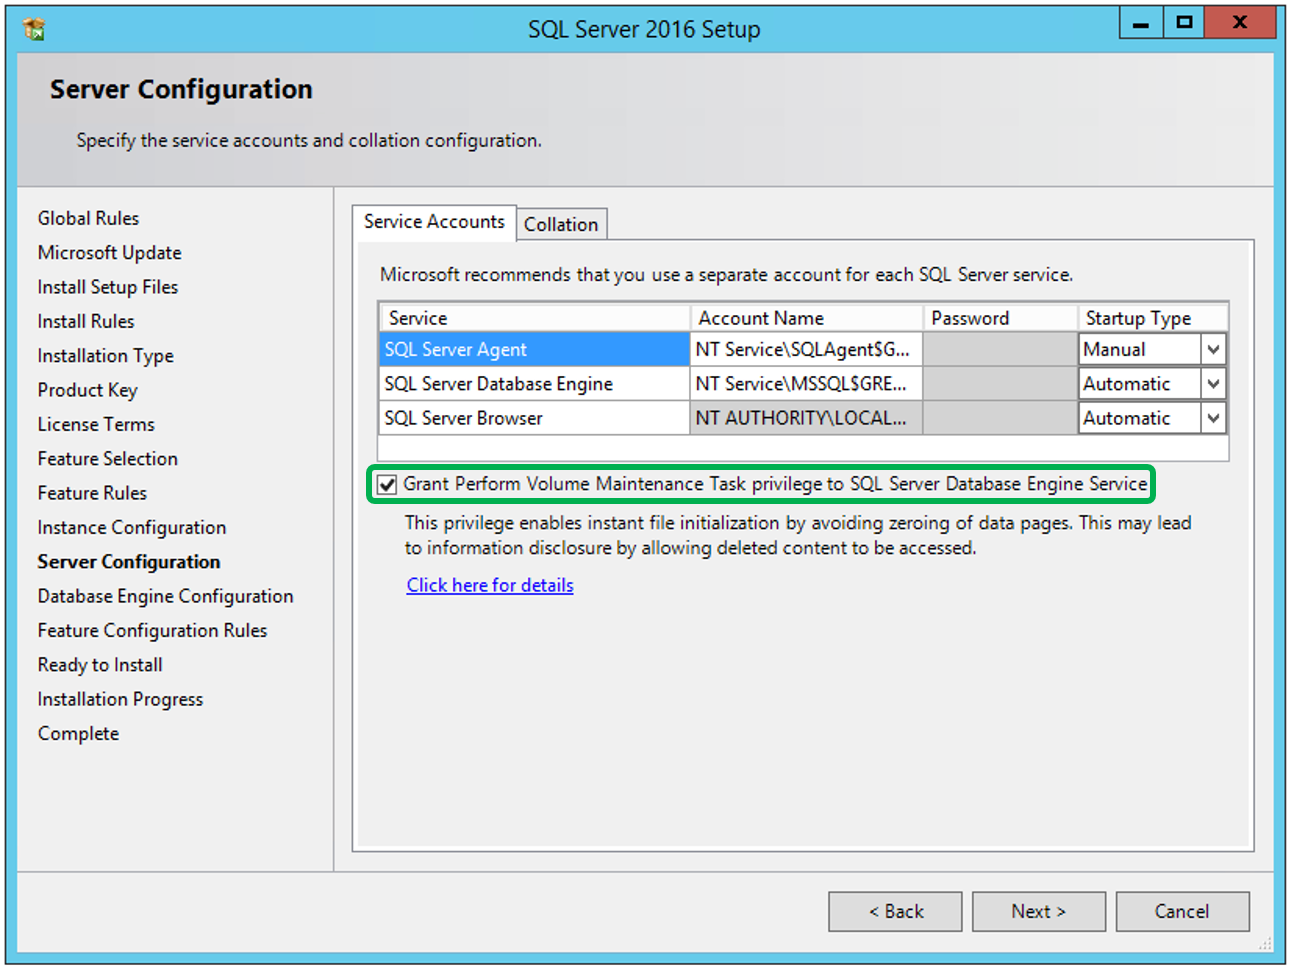The width and height of the screenshot is (1294, 971).
Task: Click the Back button
Action: click(x=894, y=911)
